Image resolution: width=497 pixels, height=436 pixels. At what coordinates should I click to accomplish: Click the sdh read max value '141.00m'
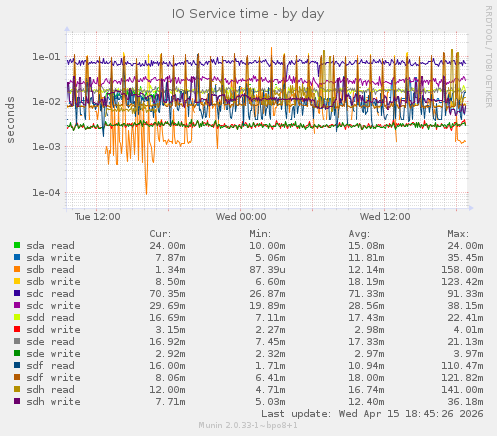click(x=462, y=390)
